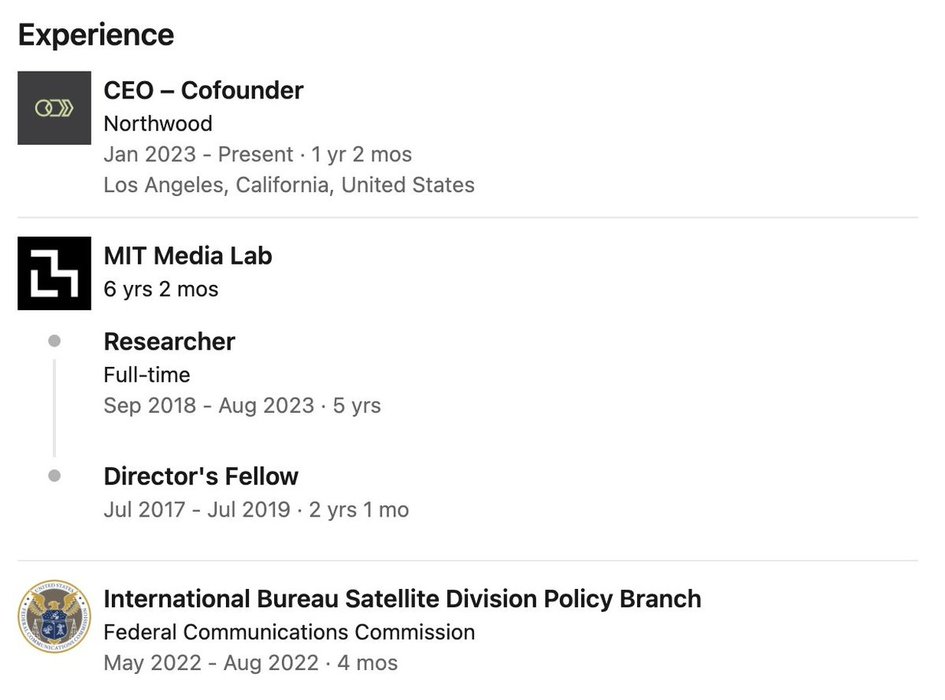This screenshot has height=700, width=945.
Task: Click the timeline dot beside Director's Fellow
Action: point(54,476)
